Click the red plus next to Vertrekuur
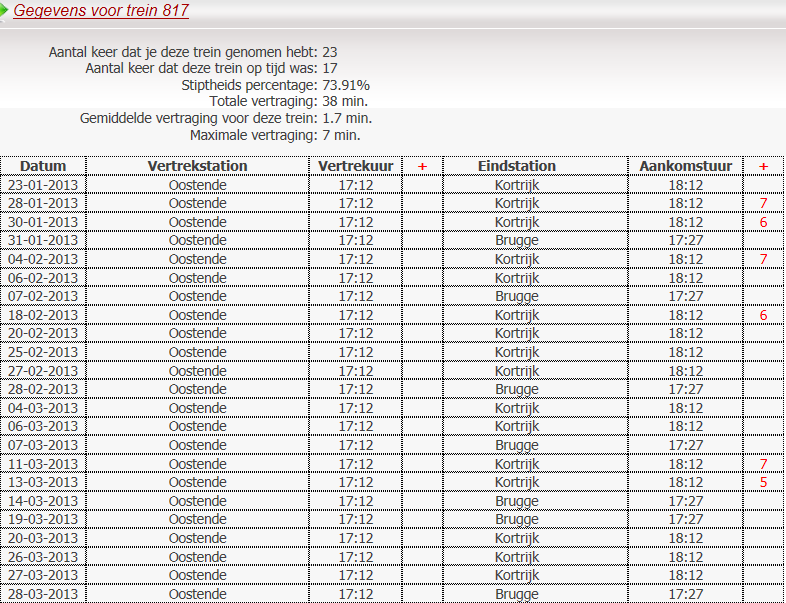Image resolution: width=786 pixels, height=603 pixels. click(x=423, y=166)
